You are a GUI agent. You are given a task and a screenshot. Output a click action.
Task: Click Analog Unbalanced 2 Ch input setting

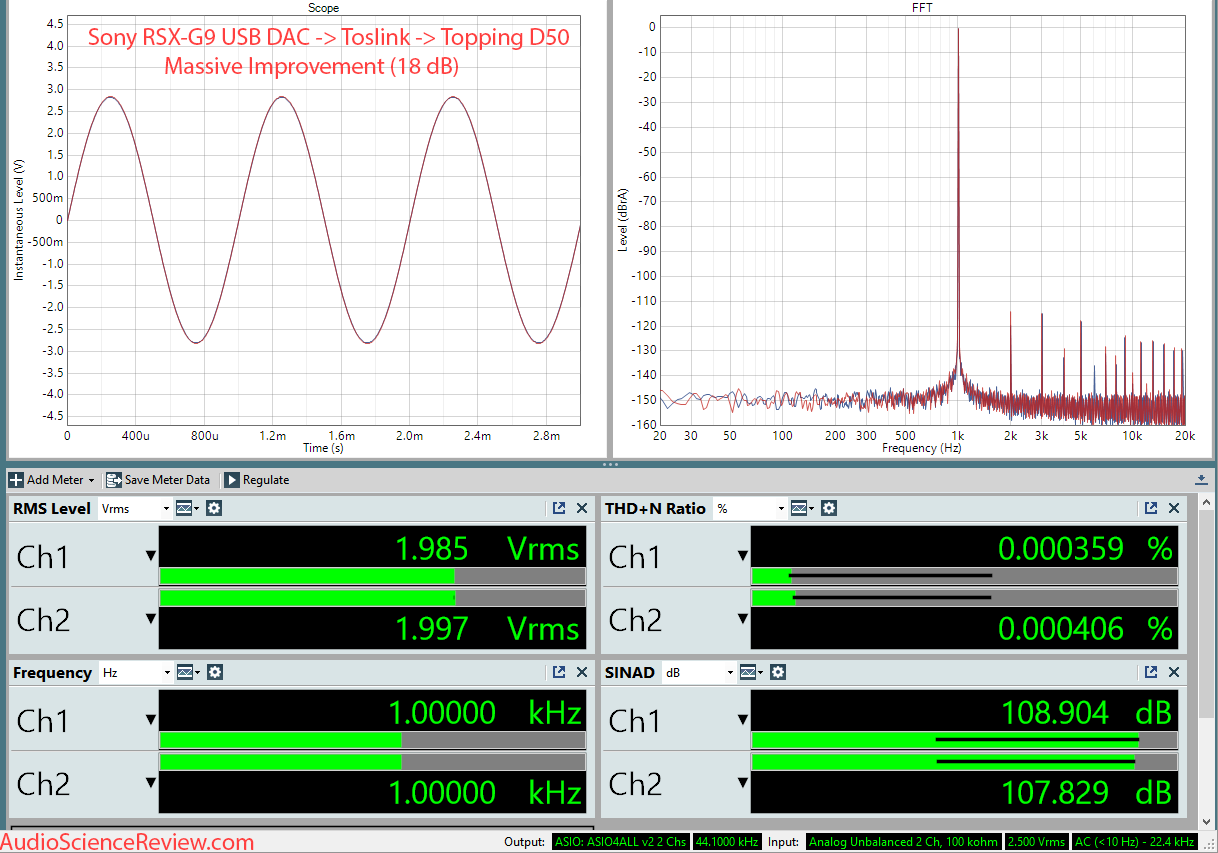pyautogui.click(x=903, y=842)
